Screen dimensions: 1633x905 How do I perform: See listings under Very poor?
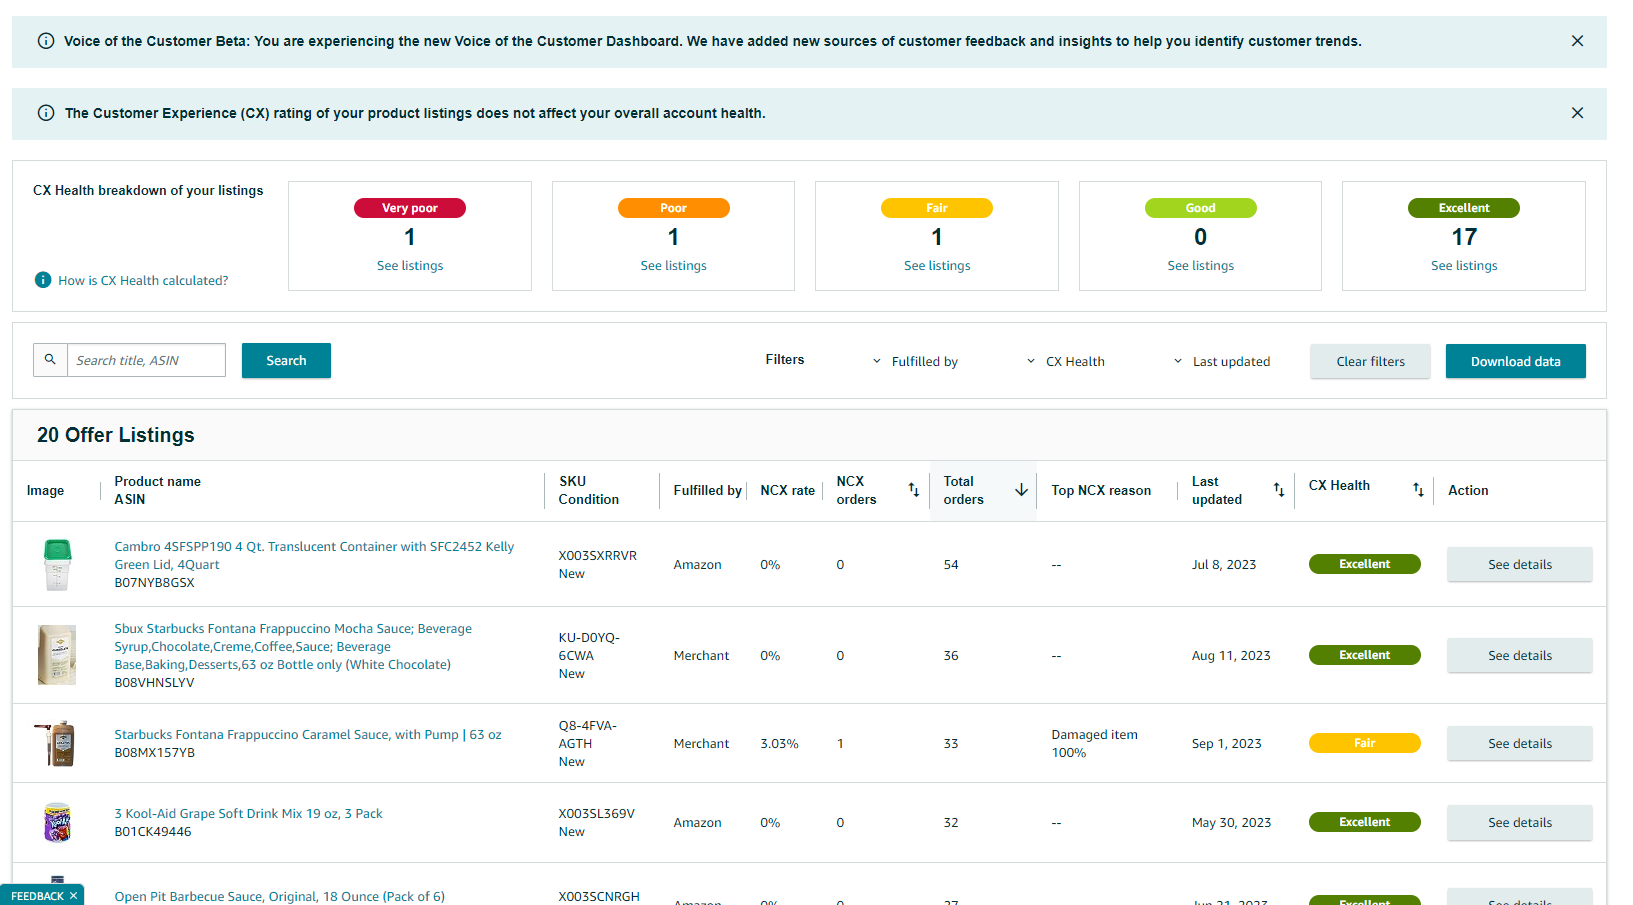(410, 266)
